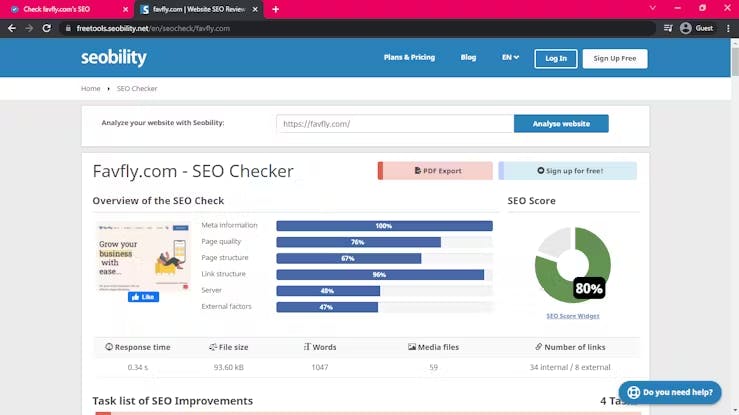
Task: Click the Meta information 100% bar
Action: (x=384, y=226)
